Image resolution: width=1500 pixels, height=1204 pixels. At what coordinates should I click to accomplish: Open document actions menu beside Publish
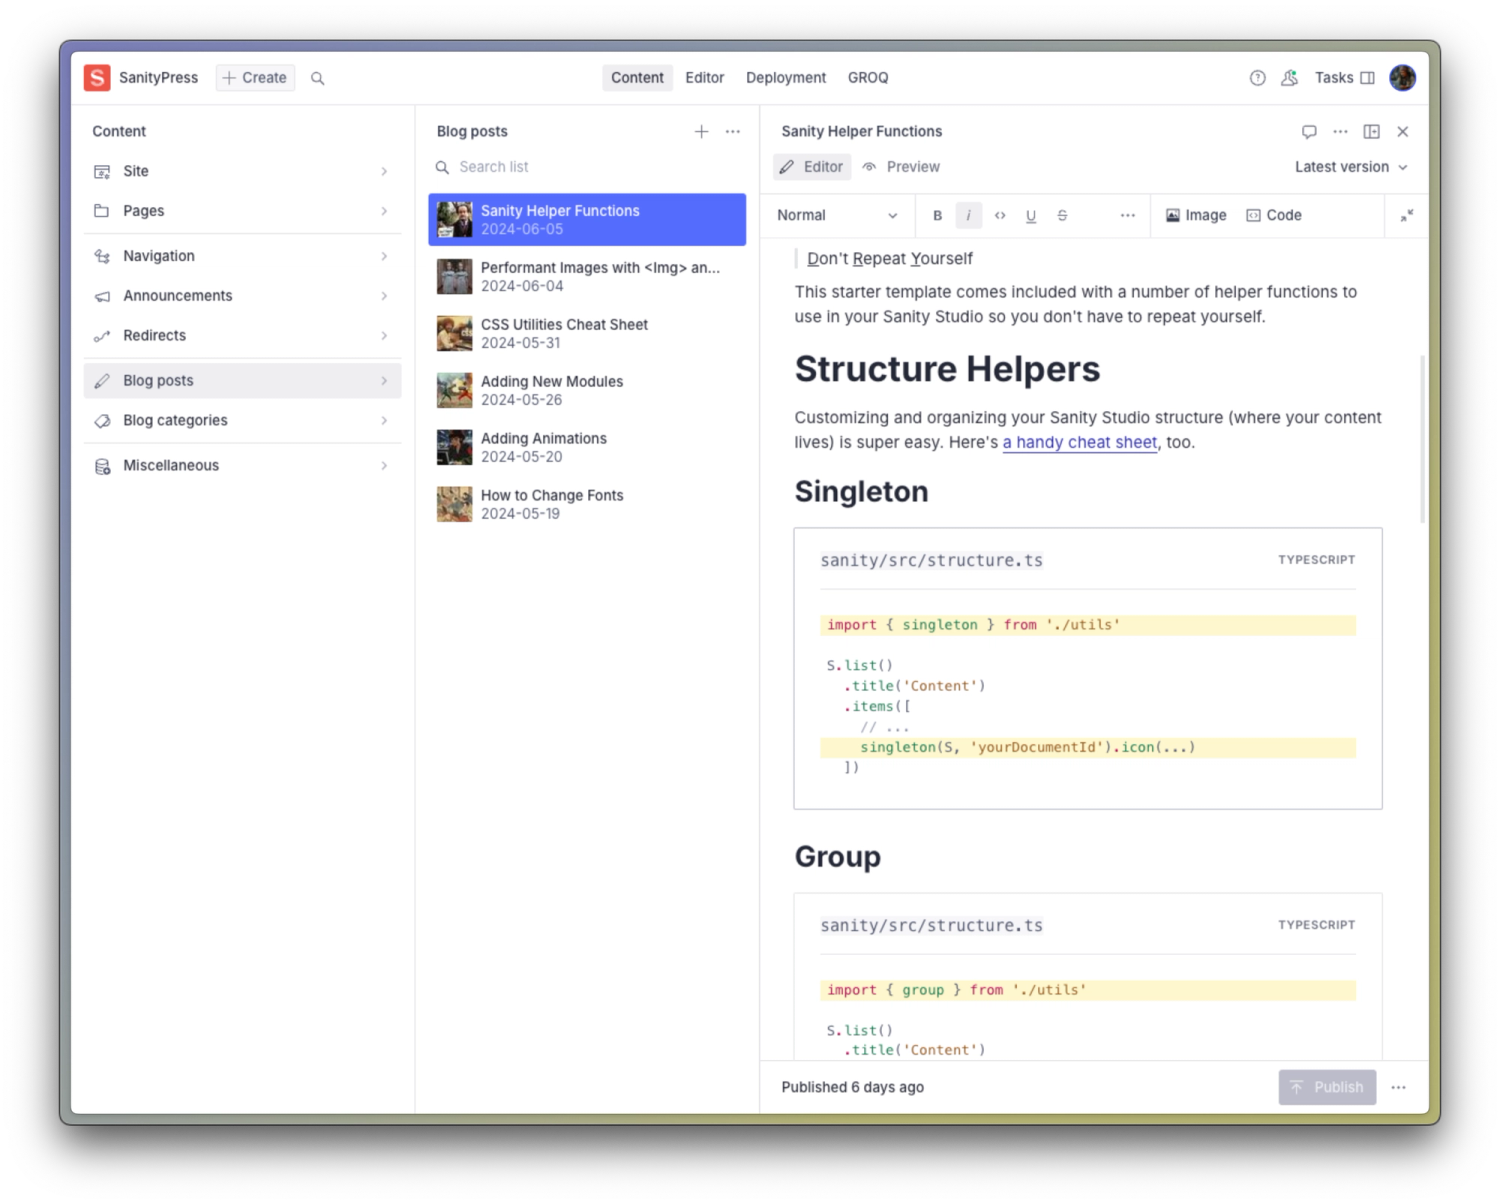1398,1087
